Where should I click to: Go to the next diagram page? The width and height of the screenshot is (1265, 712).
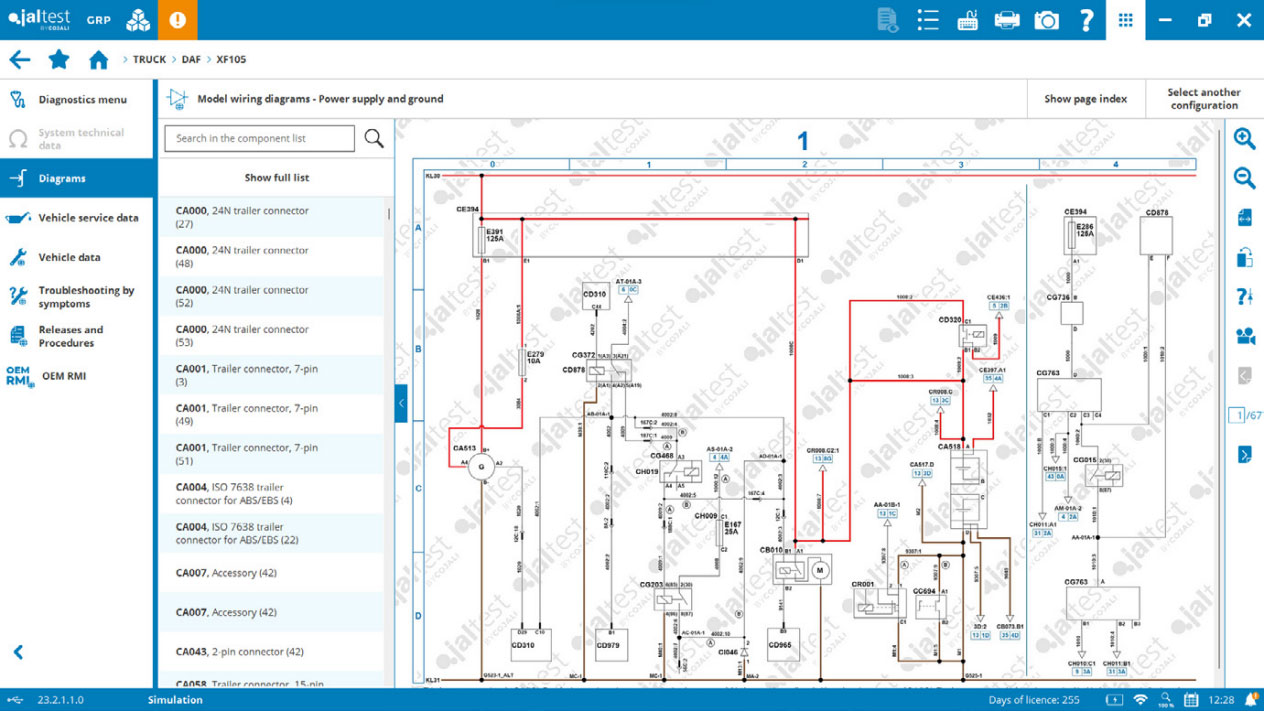click(1245, 455)
